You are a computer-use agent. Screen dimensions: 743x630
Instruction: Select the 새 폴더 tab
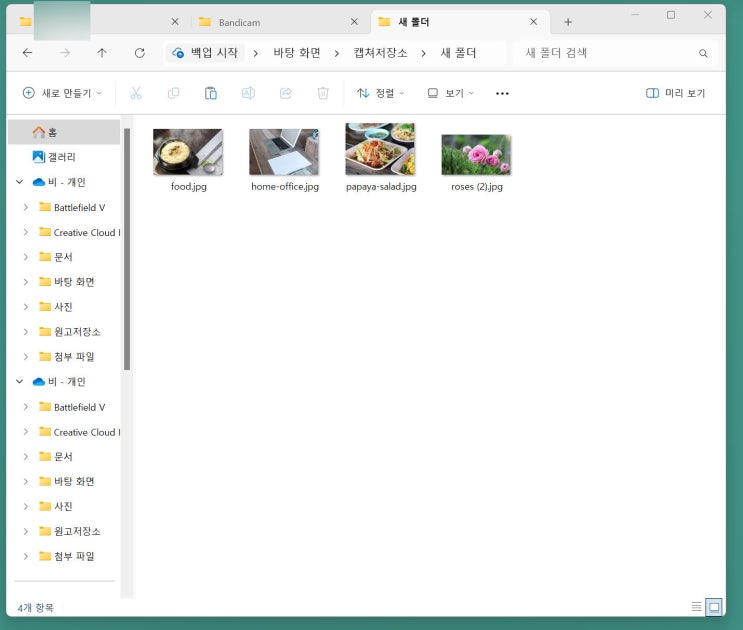point(460,22)
